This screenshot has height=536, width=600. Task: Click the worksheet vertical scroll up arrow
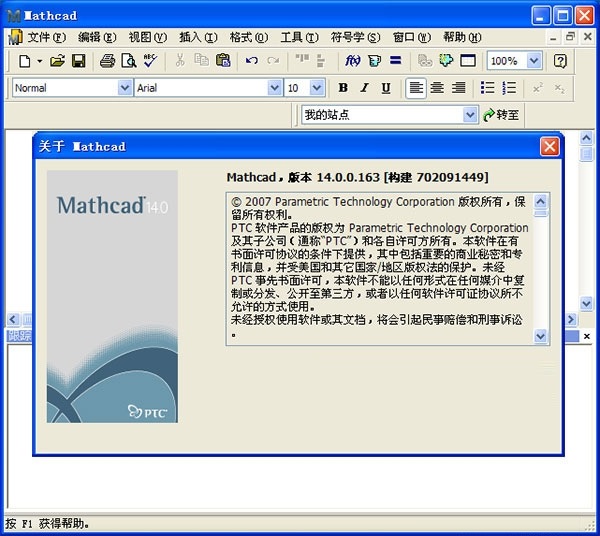[586, 138]
